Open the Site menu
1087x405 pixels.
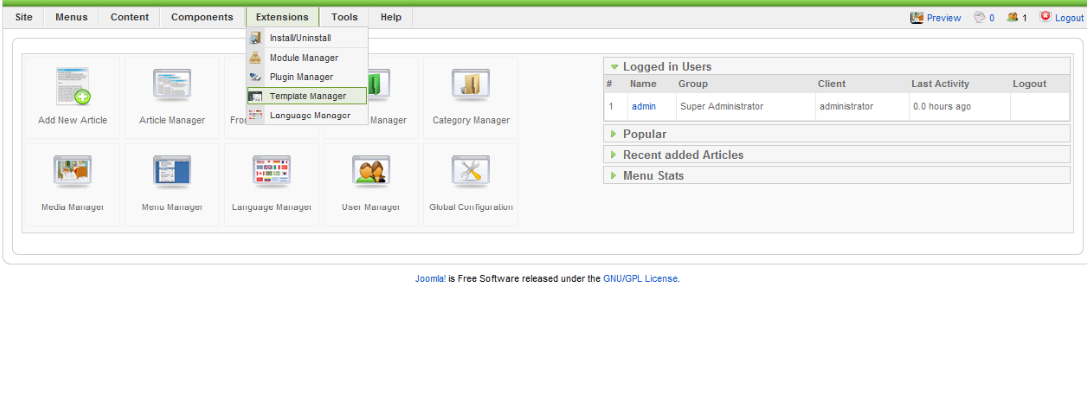pos(24,17)
